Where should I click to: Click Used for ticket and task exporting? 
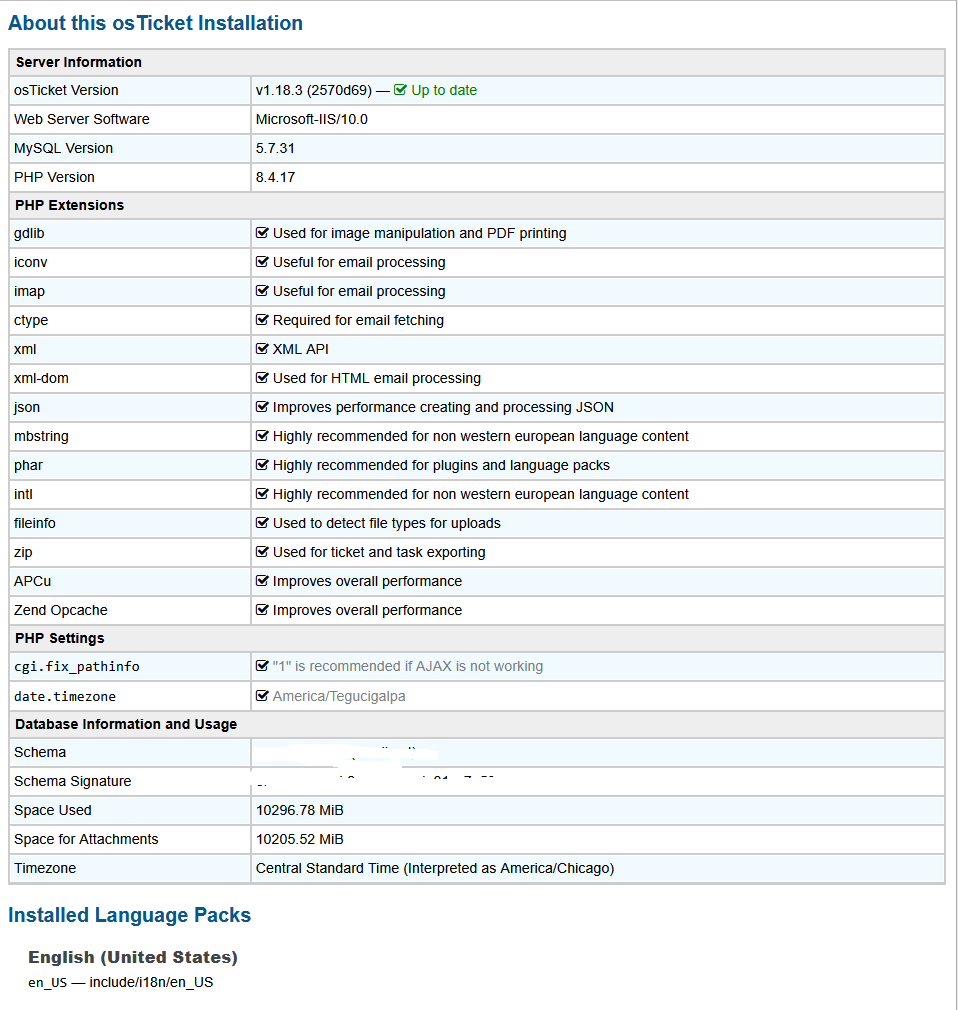[x=379, y=552]
